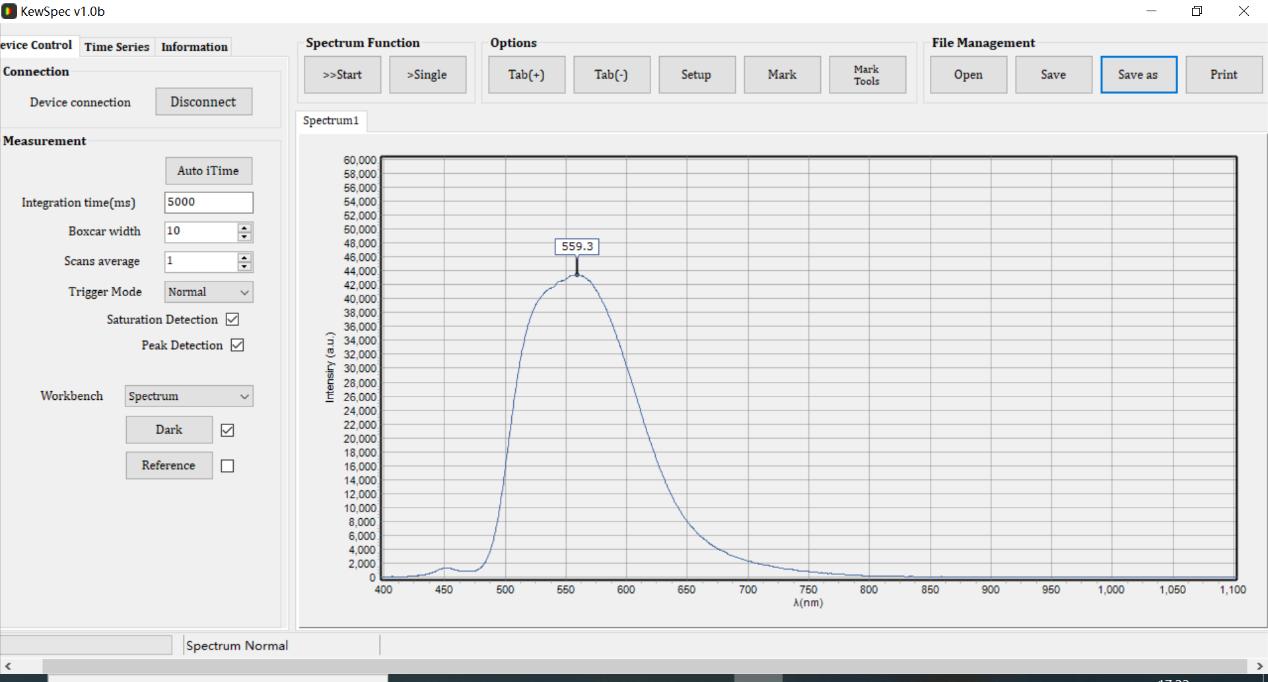
Task: Open Mark Tools
Action: coord(866,75)
